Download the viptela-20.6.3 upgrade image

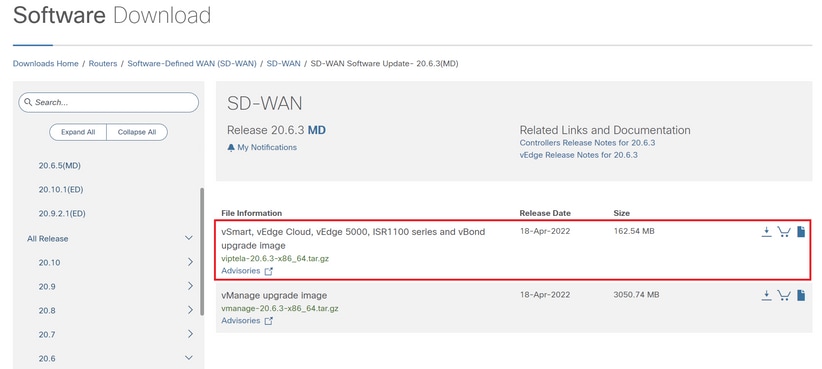766,232
